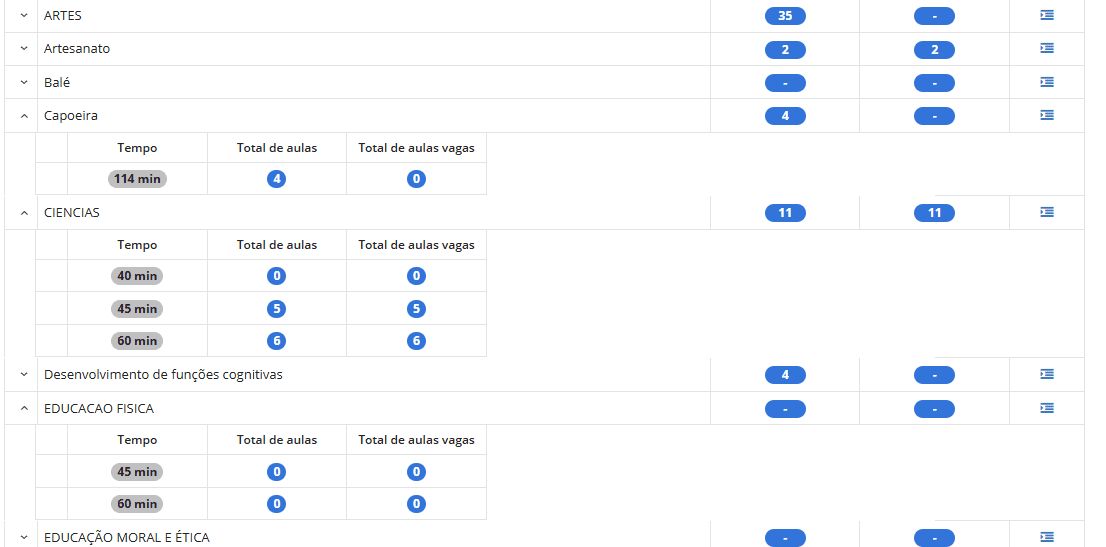Click the 114 min time badge
The image size is (1106, 547).
[x=137, y=179]
